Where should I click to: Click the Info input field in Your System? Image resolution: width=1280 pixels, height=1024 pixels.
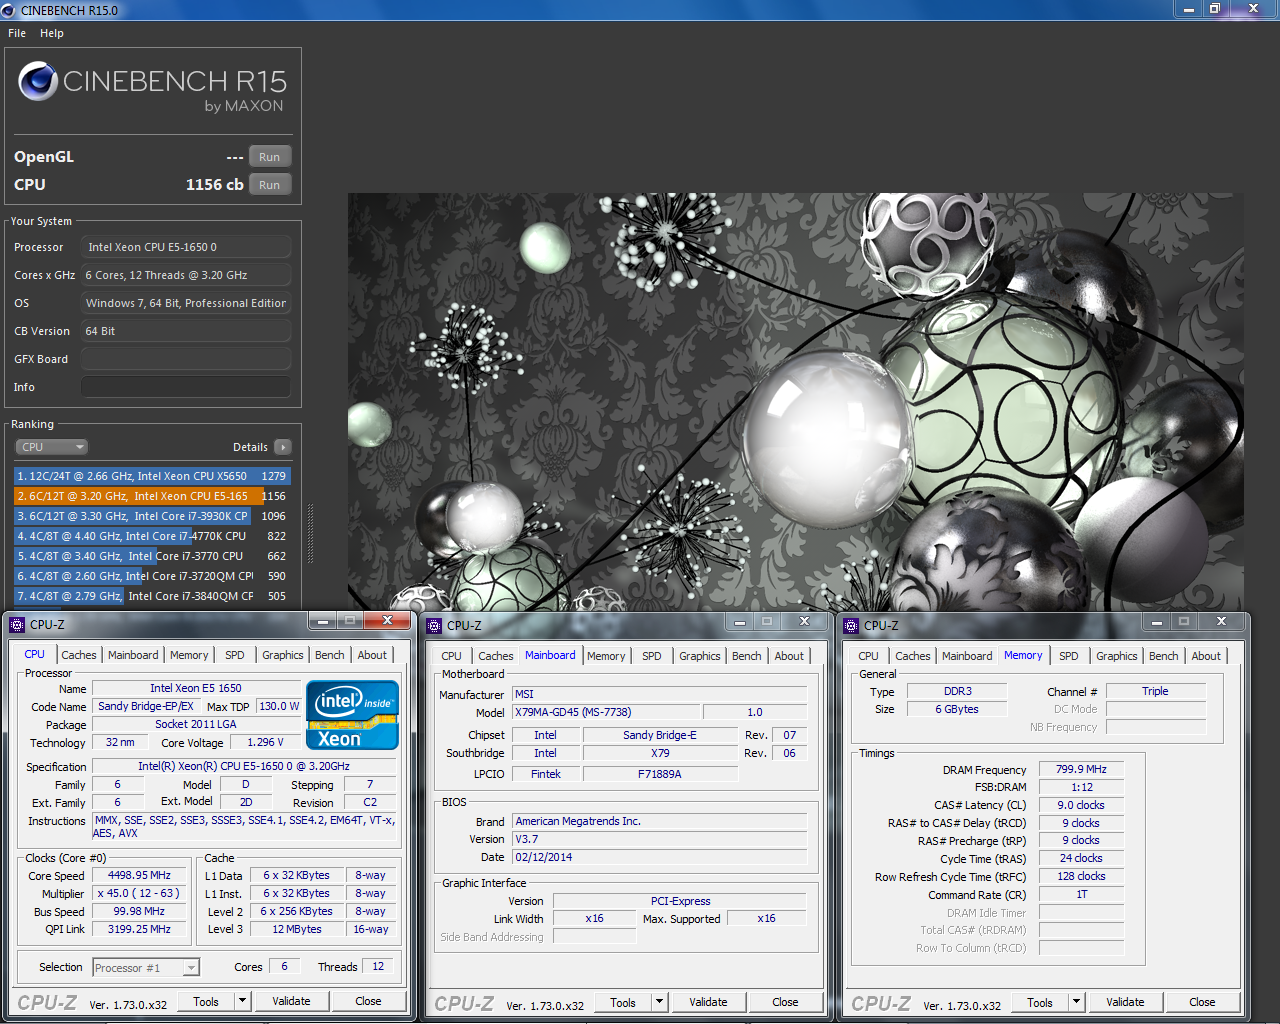point(186,387)
